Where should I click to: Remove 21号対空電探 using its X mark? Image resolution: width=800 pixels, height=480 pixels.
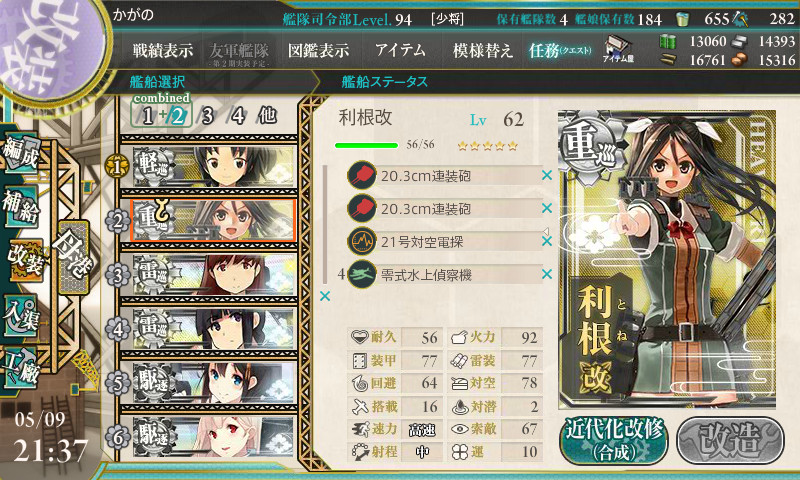[x=547, y=241]
